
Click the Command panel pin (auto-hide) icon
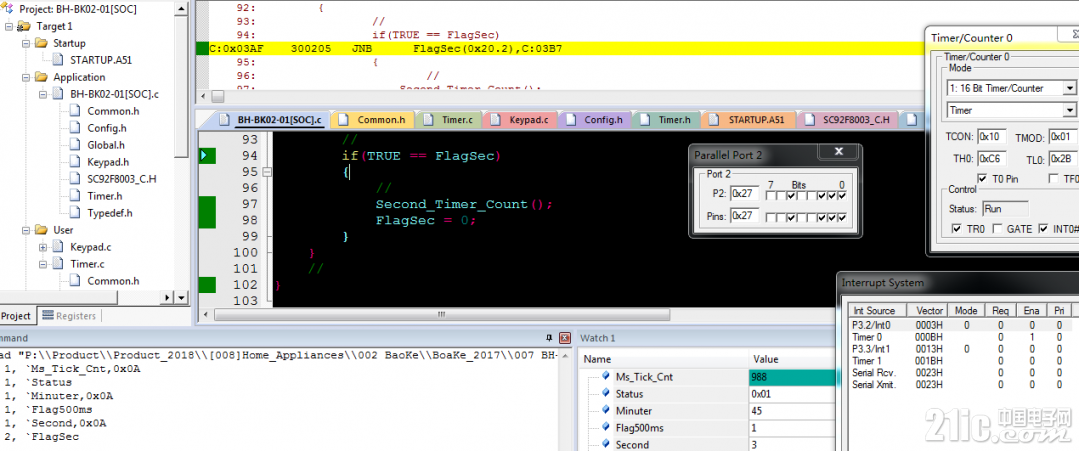point(549,338)
